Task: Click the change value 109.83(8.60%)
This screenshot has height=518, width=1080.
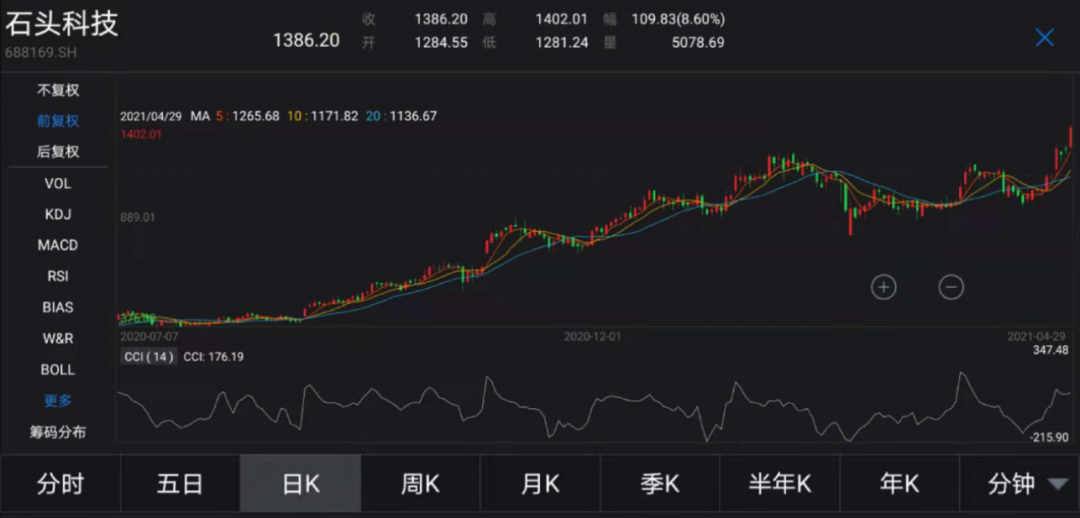Action: [678, 19]
